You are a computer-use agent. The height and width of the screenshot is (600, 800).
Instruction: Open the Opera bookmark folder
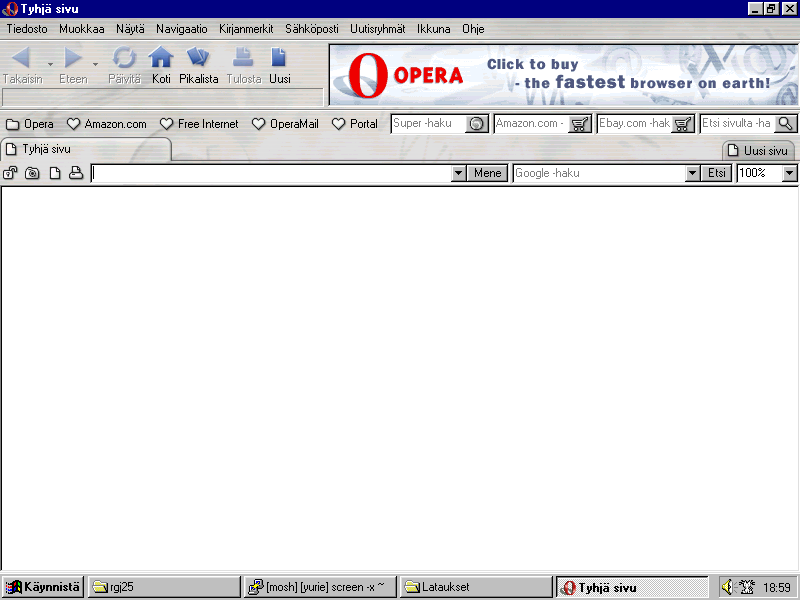[30, 124]
